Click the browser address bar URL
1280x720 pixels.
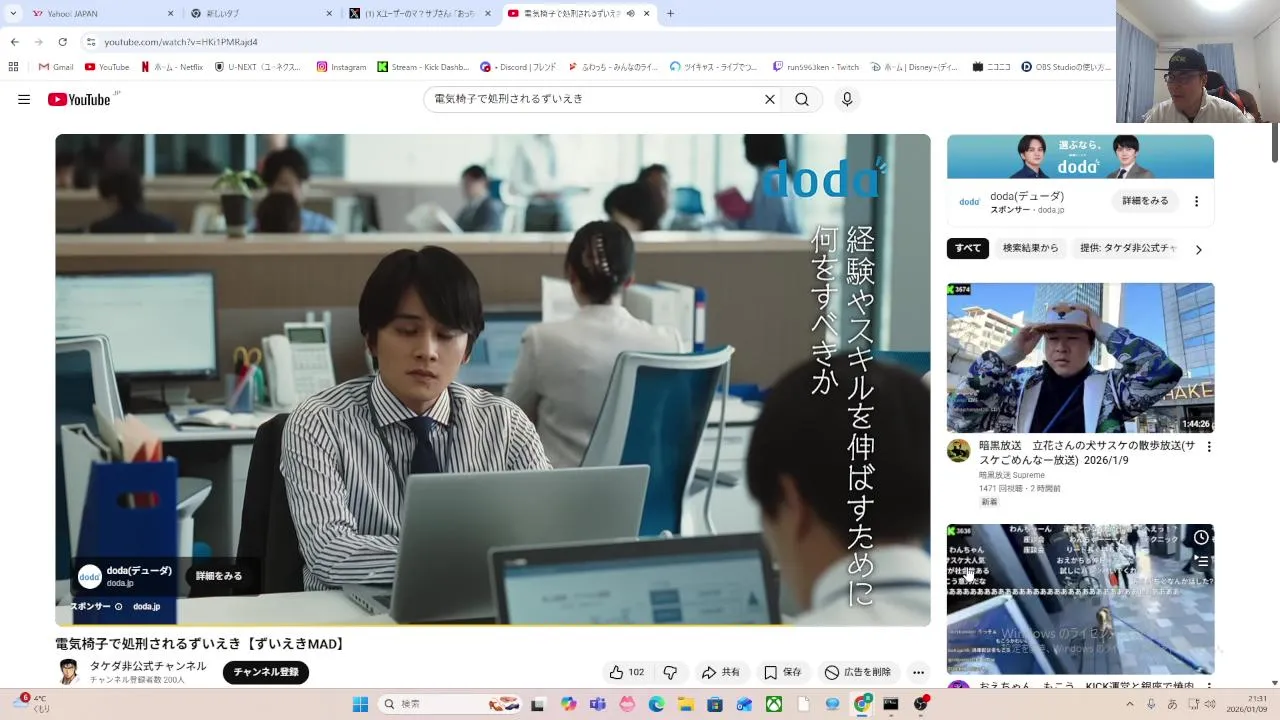tap(181, 42)
